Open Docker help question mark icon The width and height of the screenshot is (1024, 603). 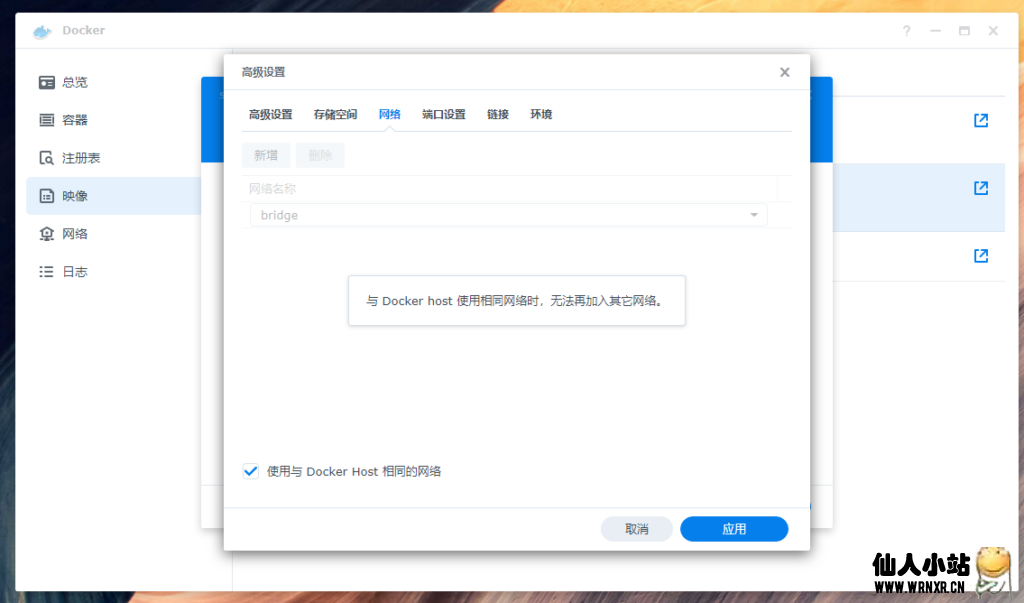(x=906, y=31)
